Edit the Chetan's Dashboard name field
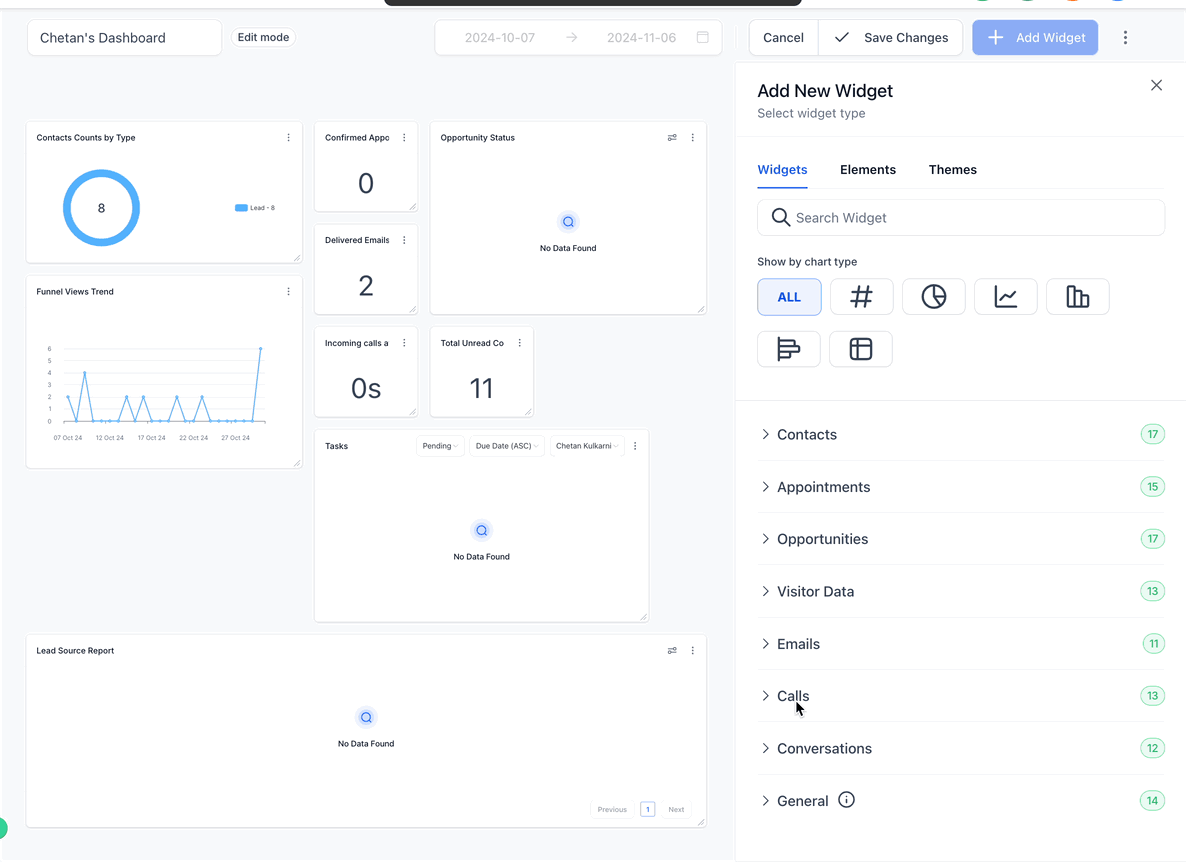Viewport: 1186px width, 862px height. click(x=125, y=38)
